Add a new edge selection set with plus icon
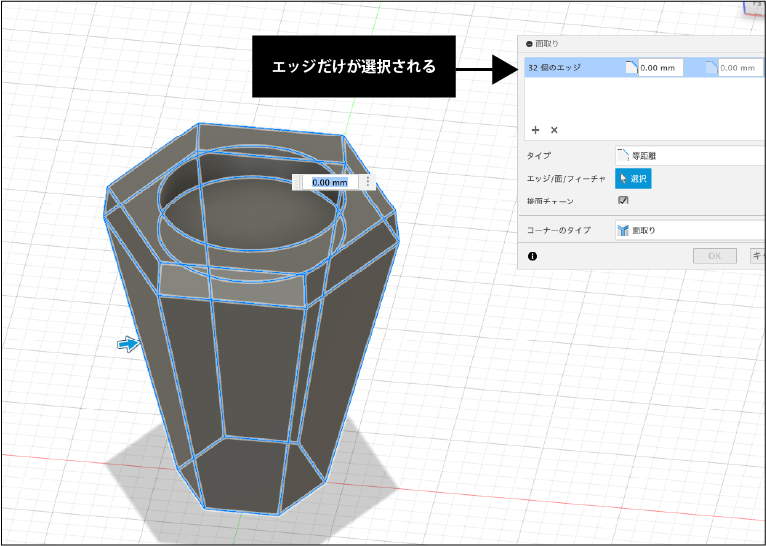766x546 pixels. click(535, 130)
